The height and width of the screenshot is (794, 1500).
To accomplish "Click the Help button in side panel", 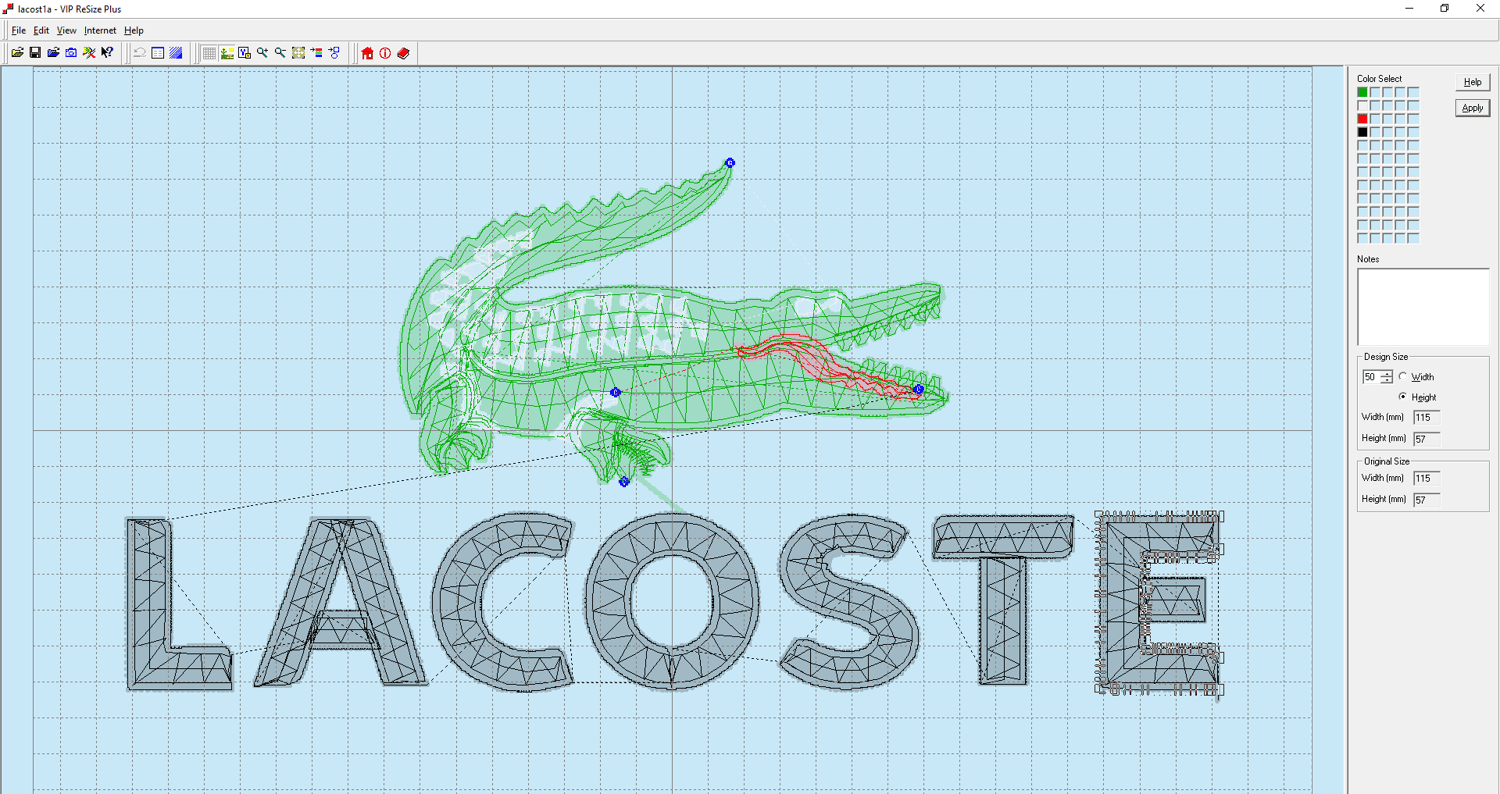I will point(1472,82).
